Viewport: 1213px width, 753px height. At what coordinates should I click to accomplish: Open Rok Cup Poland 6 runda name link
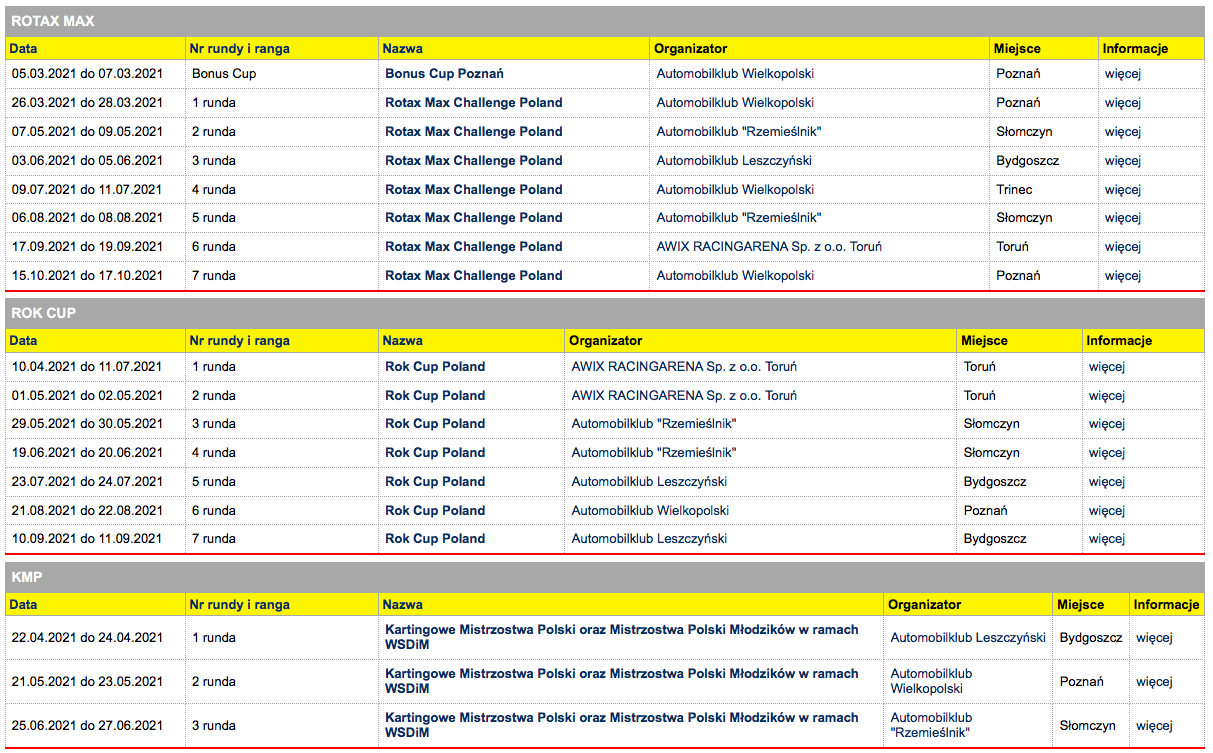[x=435, y=511]
